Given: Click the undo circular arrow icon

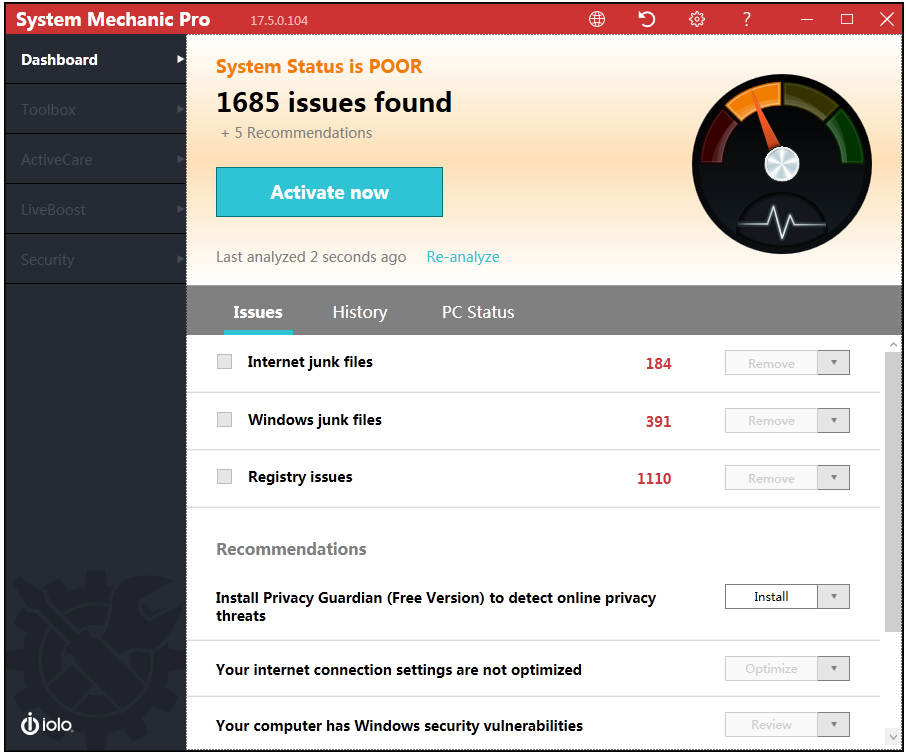Looking at the screenshot, I should (647, 19).
